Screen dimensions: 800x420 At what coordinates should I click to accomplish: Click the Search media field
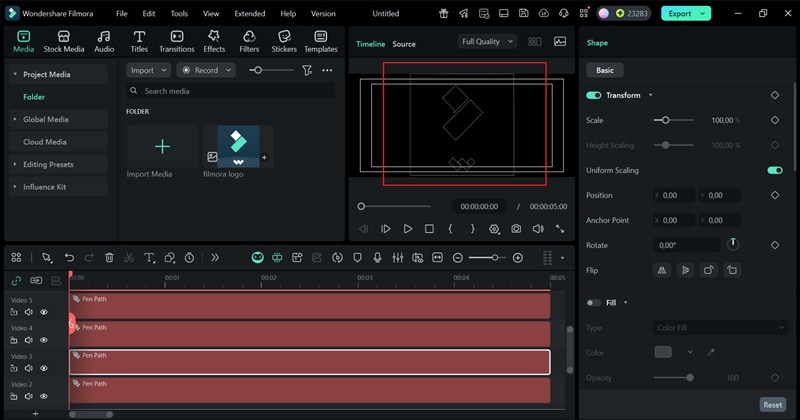(x=230, y=91)
